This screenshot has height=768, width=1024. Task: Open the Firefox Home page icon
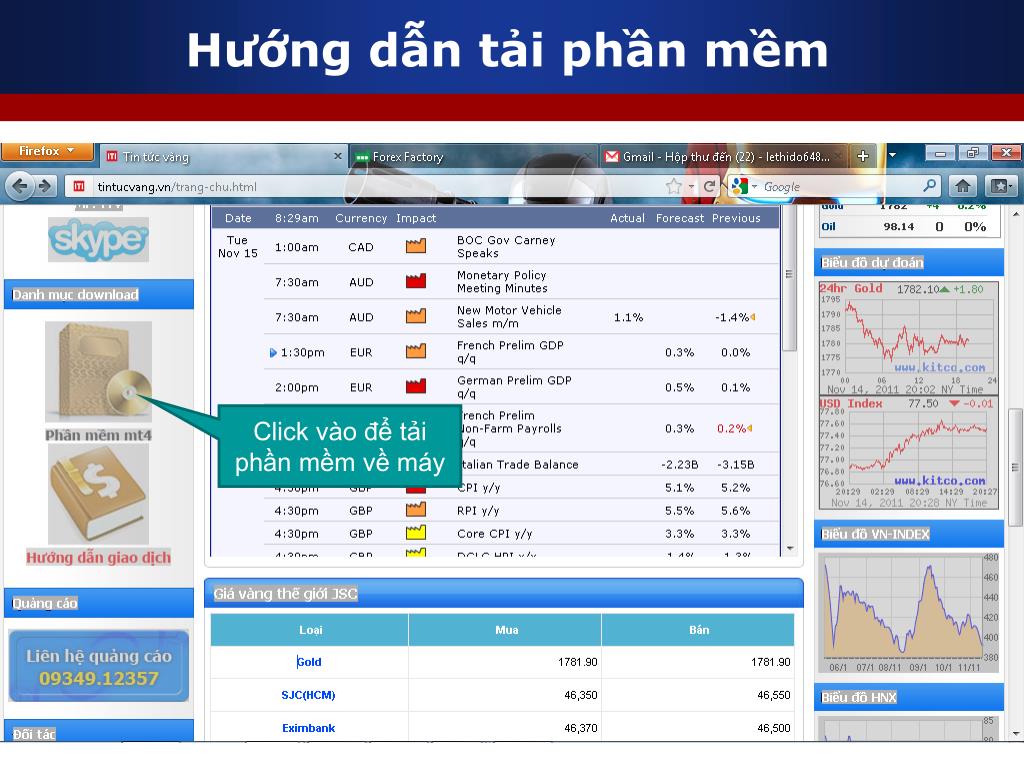pyautogui.click(x=963, y=186)
